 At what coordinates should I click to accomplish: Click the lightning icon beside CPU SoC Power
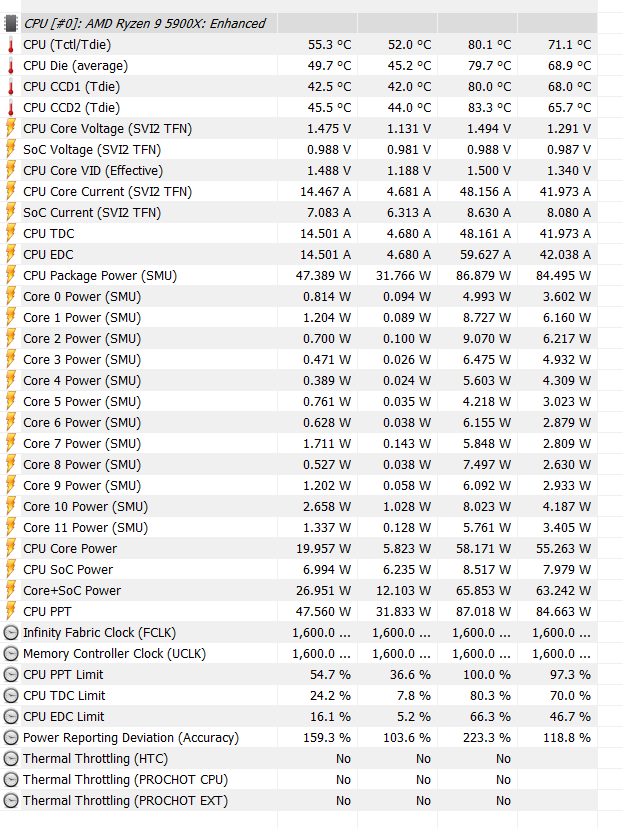coord(11,569)
